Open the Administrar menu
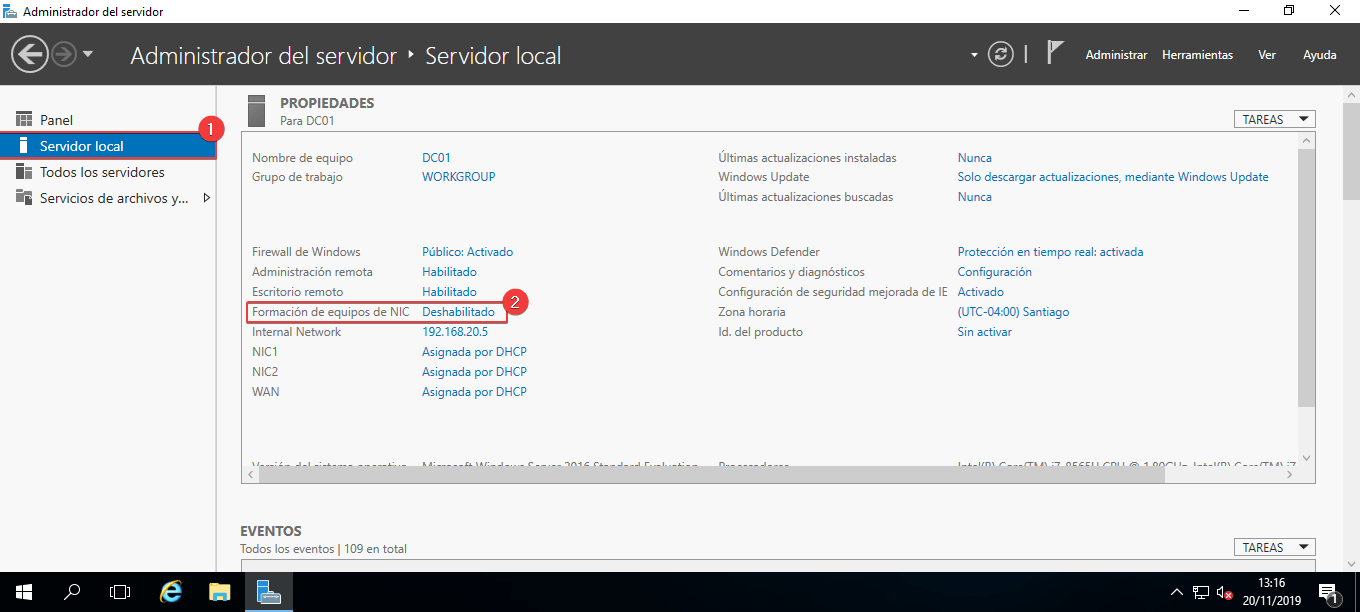Image resolution: width=1360 pixels, height=612 pixels. tap(1116, 55)
